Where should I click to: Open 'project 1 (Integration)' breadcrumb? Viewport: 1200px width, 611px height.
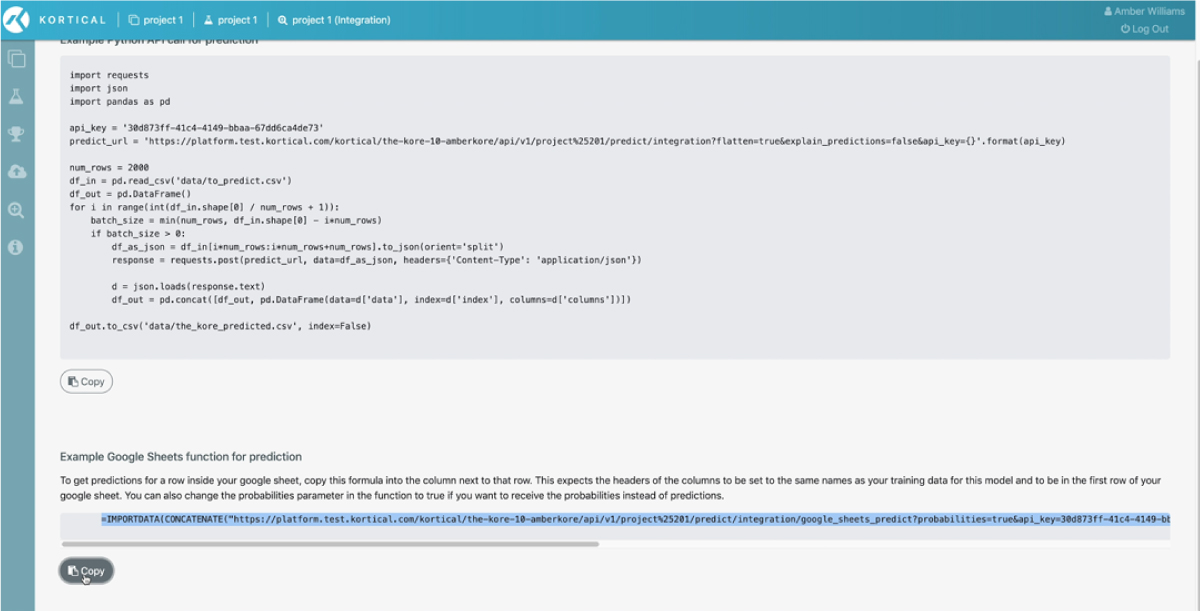[334, 20]
